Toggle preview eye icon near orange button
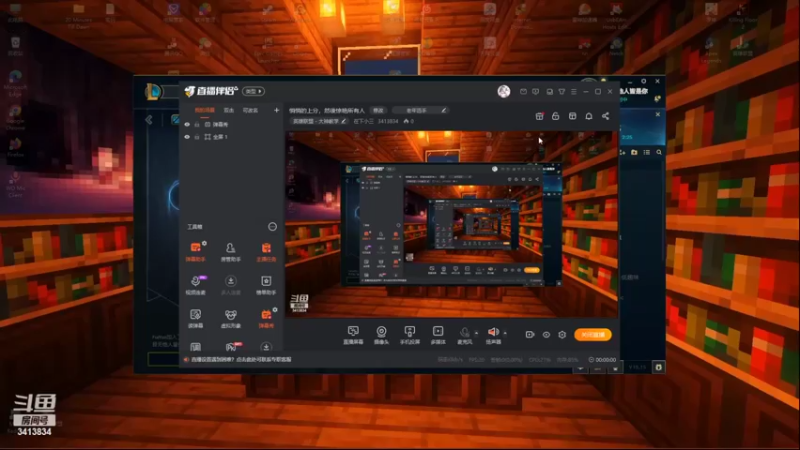The width and height of the screenshot is (800, 450). (546, 335)
